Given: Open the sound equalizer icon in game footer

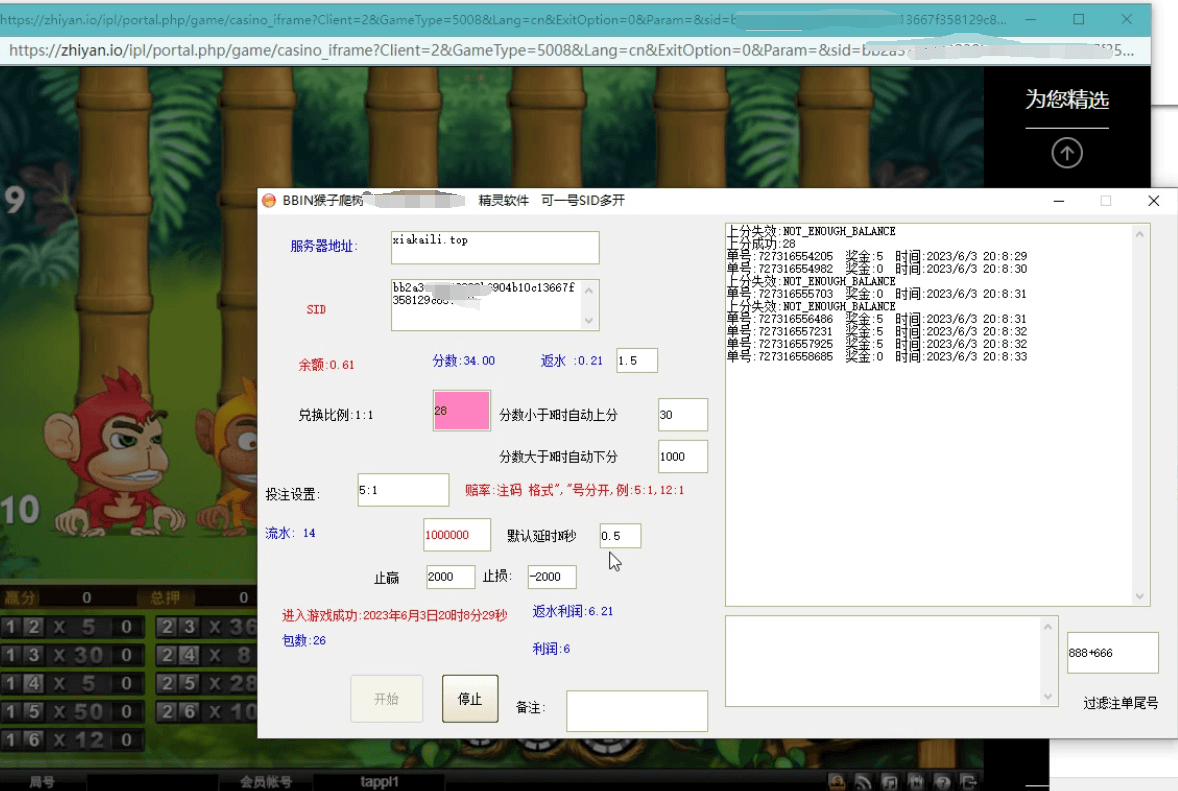Looking at the screenshot, I should click(916, 782).
